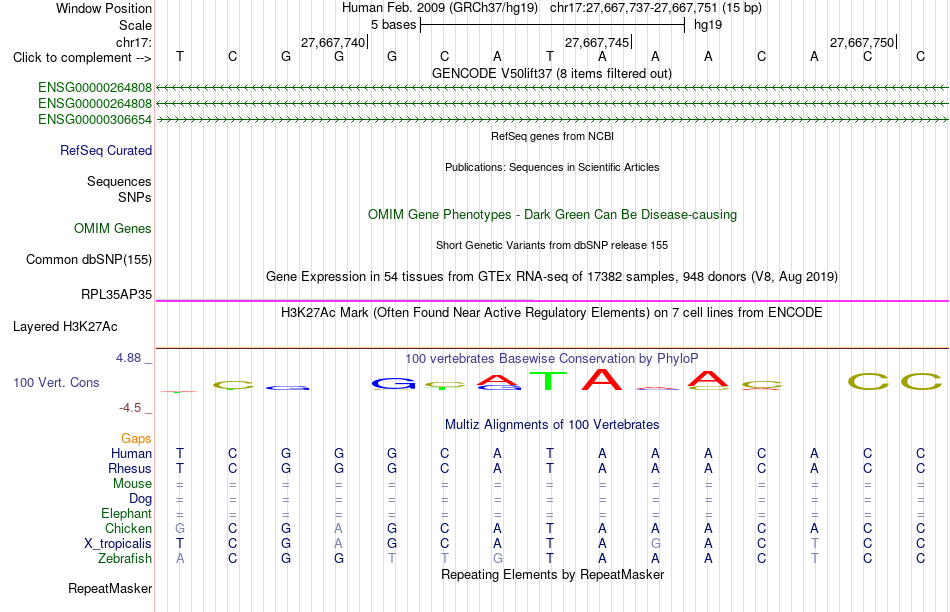Click the -4.5 PhyloP lower scale value
Image resolution: width=950 pixels, height=612 pixels.
[130, 408]
